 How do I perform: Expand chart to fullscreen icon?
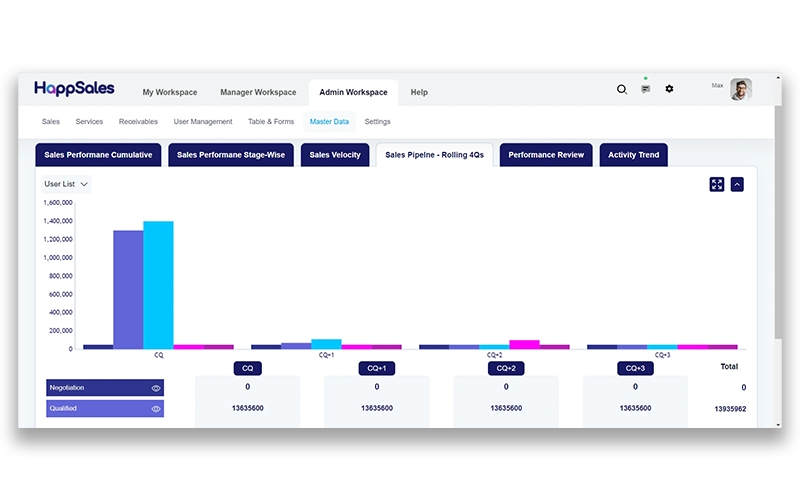click(x=717, y=184)
